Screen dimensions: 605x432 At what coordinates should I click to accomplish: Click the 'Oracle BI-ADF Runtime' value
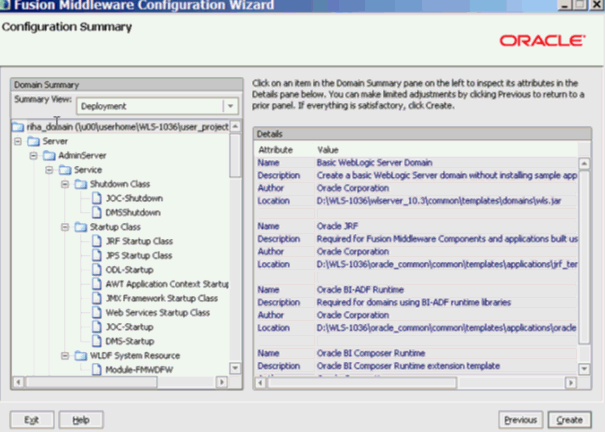tap(360, 290)
